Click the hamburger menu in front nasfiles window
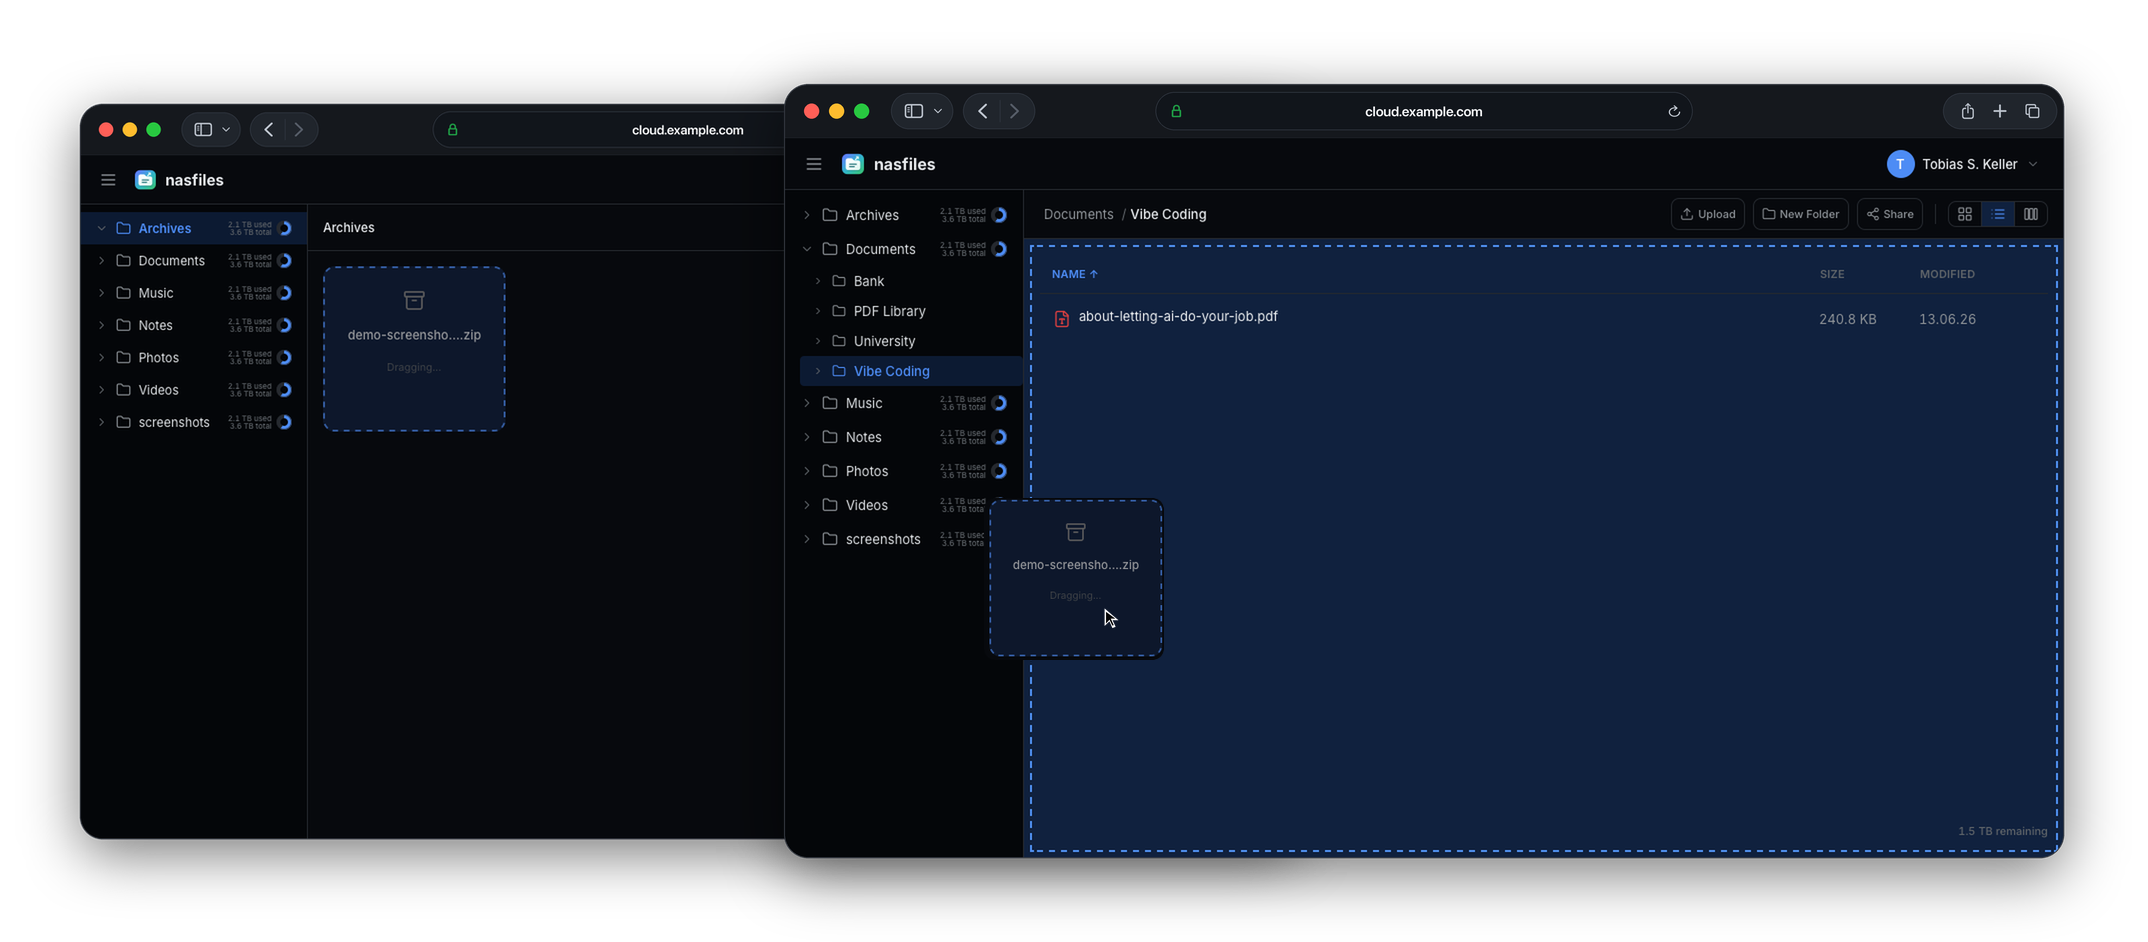Screen dimensions: 2148x942 (814, 164)
